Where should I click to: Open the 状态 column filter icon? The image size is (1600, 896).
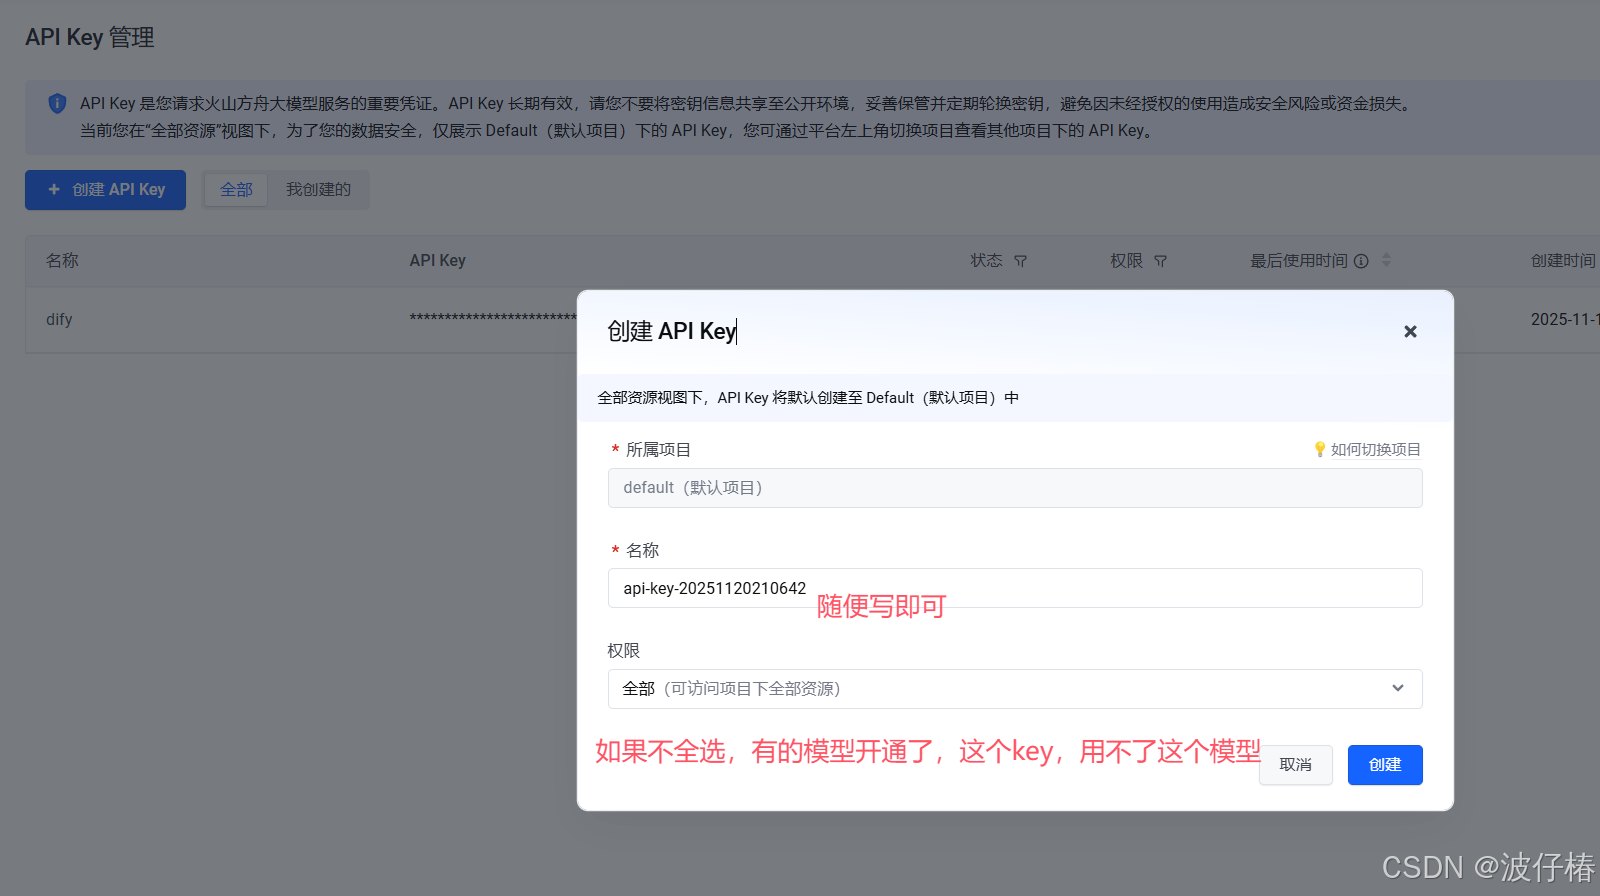click(x=1020, y=261)
